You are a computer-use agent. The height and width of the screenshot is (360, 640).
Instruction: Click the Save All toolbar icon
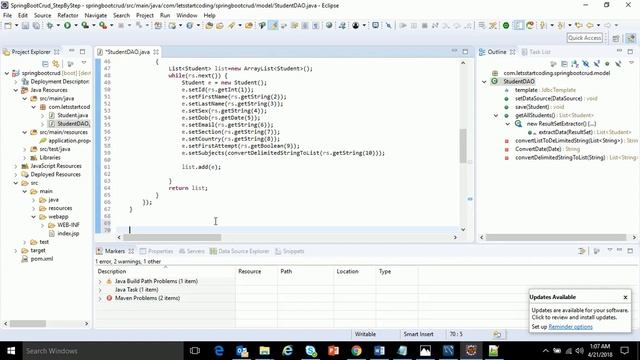coord(36,26)
